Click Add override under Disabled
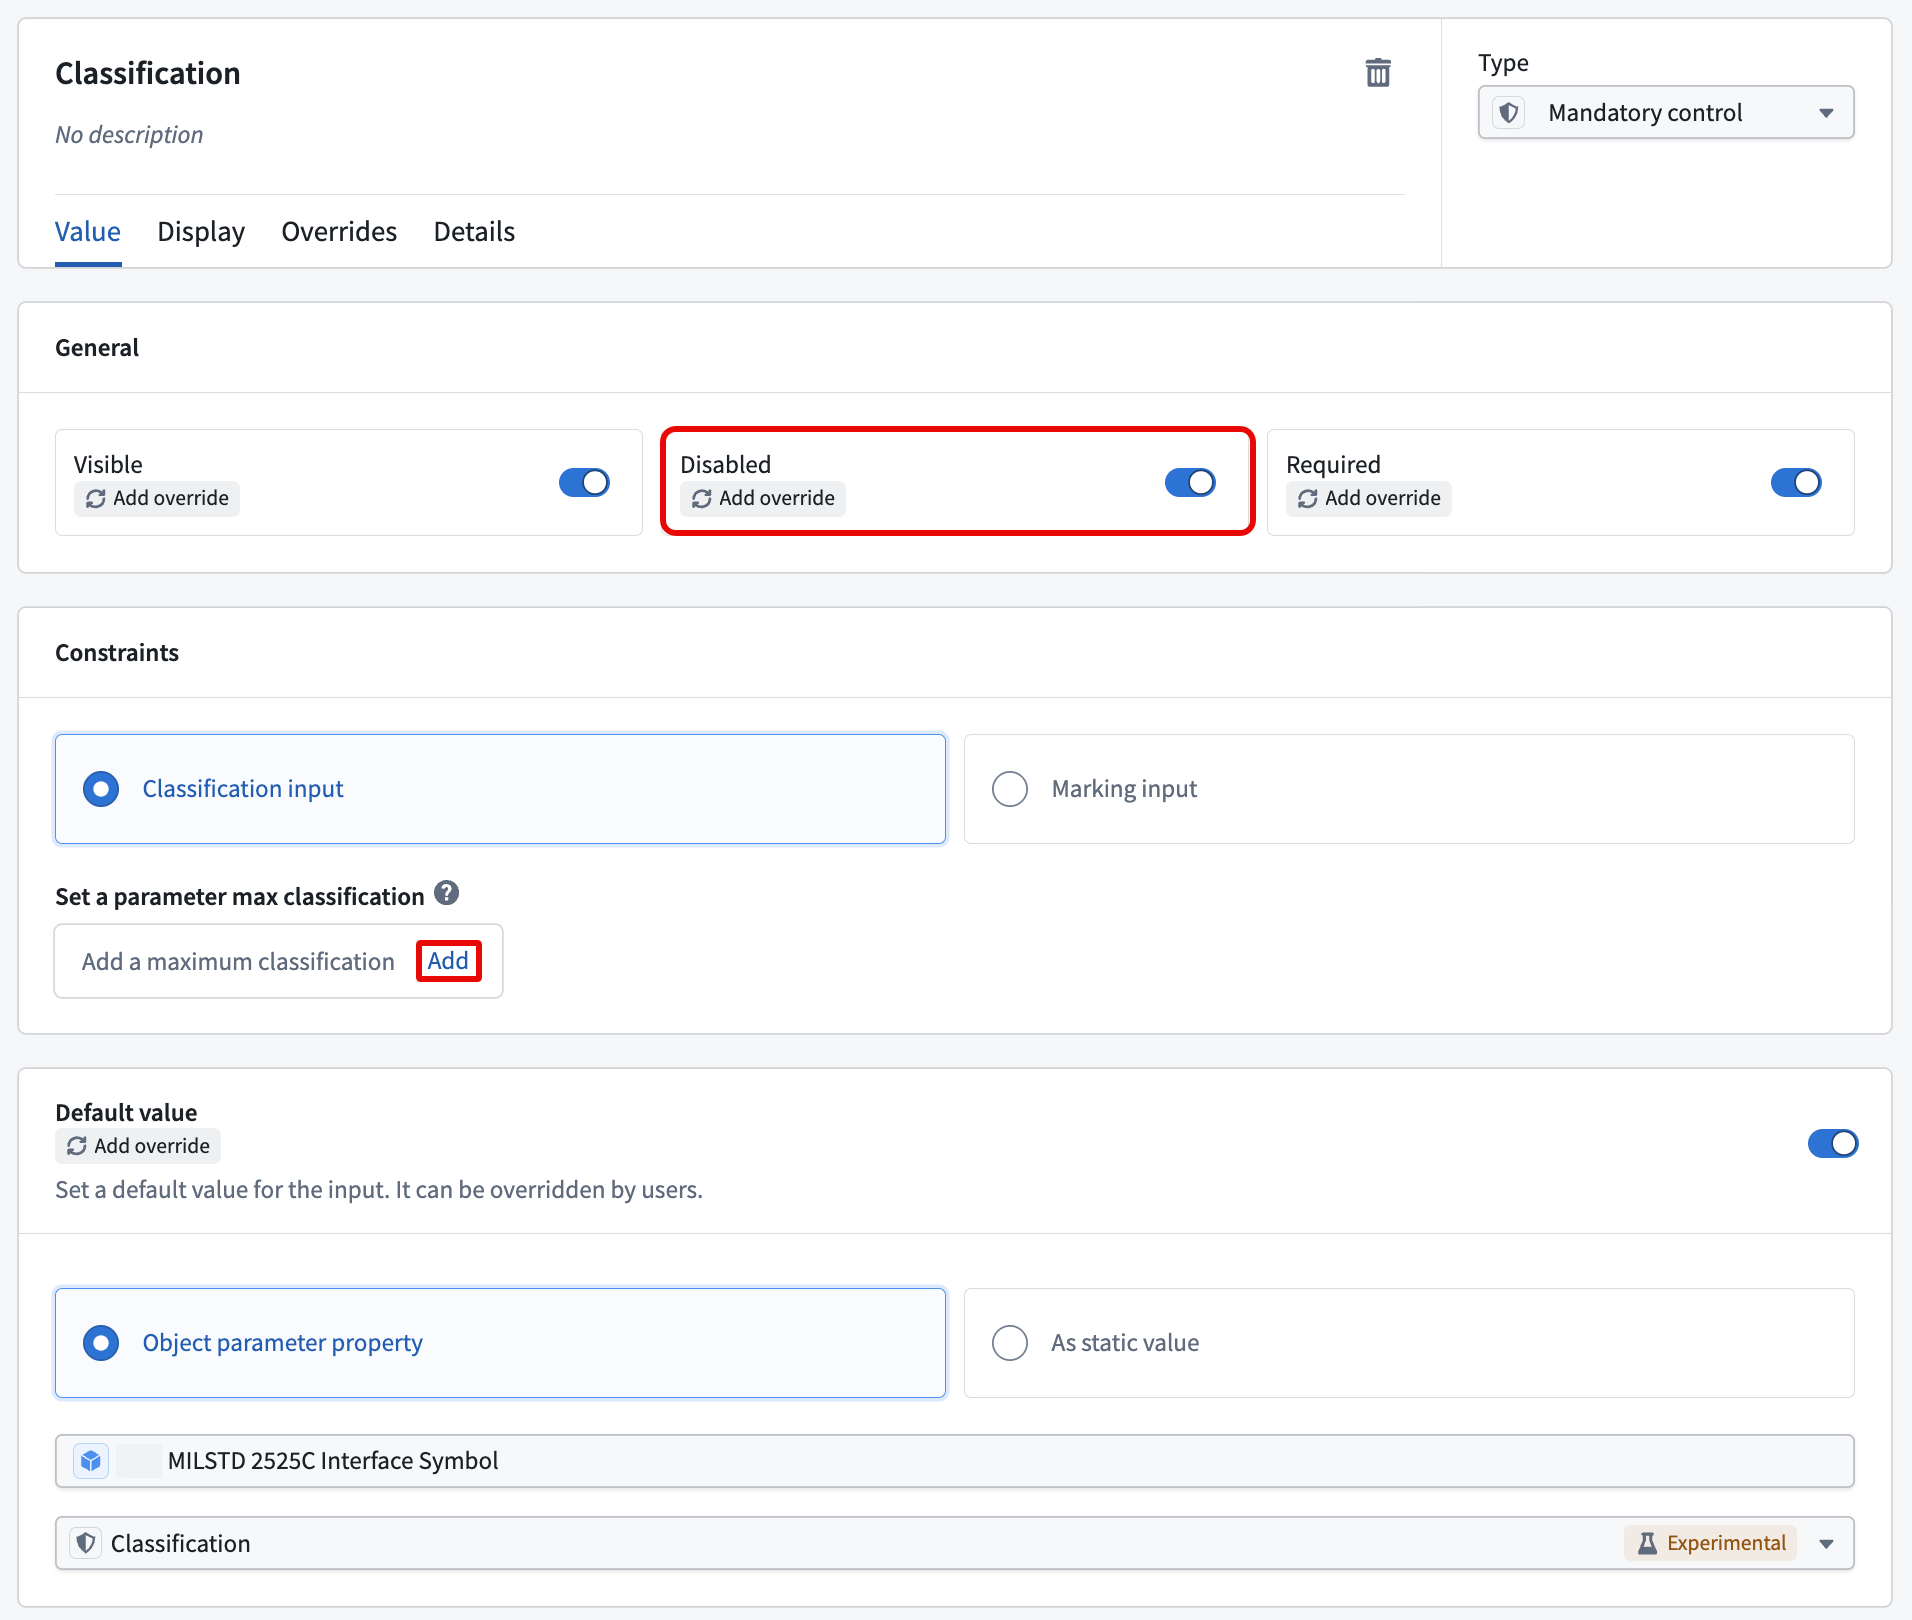Viewport: 1912px width, 1620px height. (x=763, y=498)
